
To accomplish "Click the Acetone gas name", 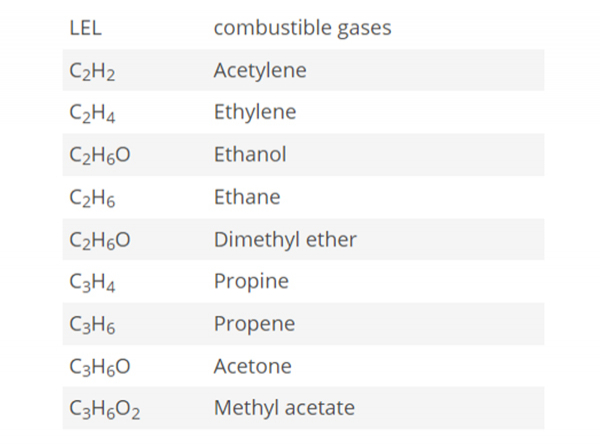I will [253, 366].
